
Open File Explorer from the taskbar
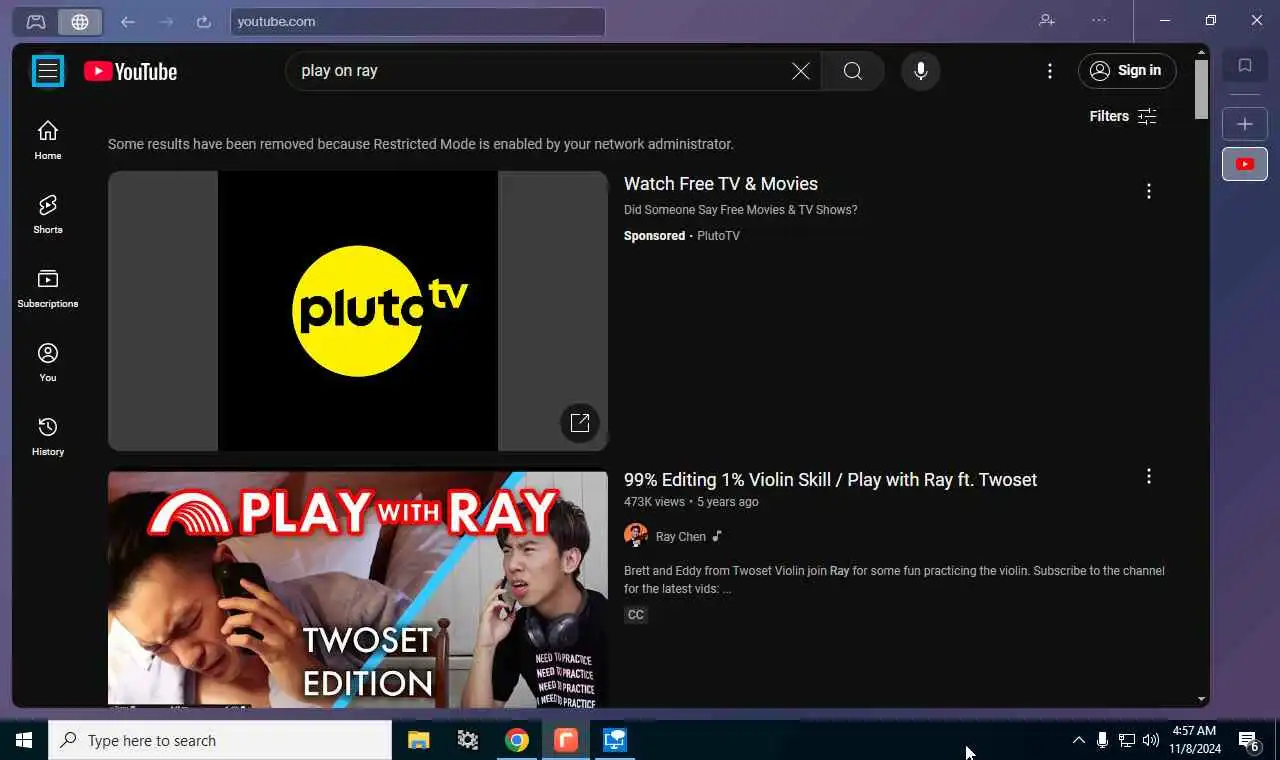[x=418, y=740]
